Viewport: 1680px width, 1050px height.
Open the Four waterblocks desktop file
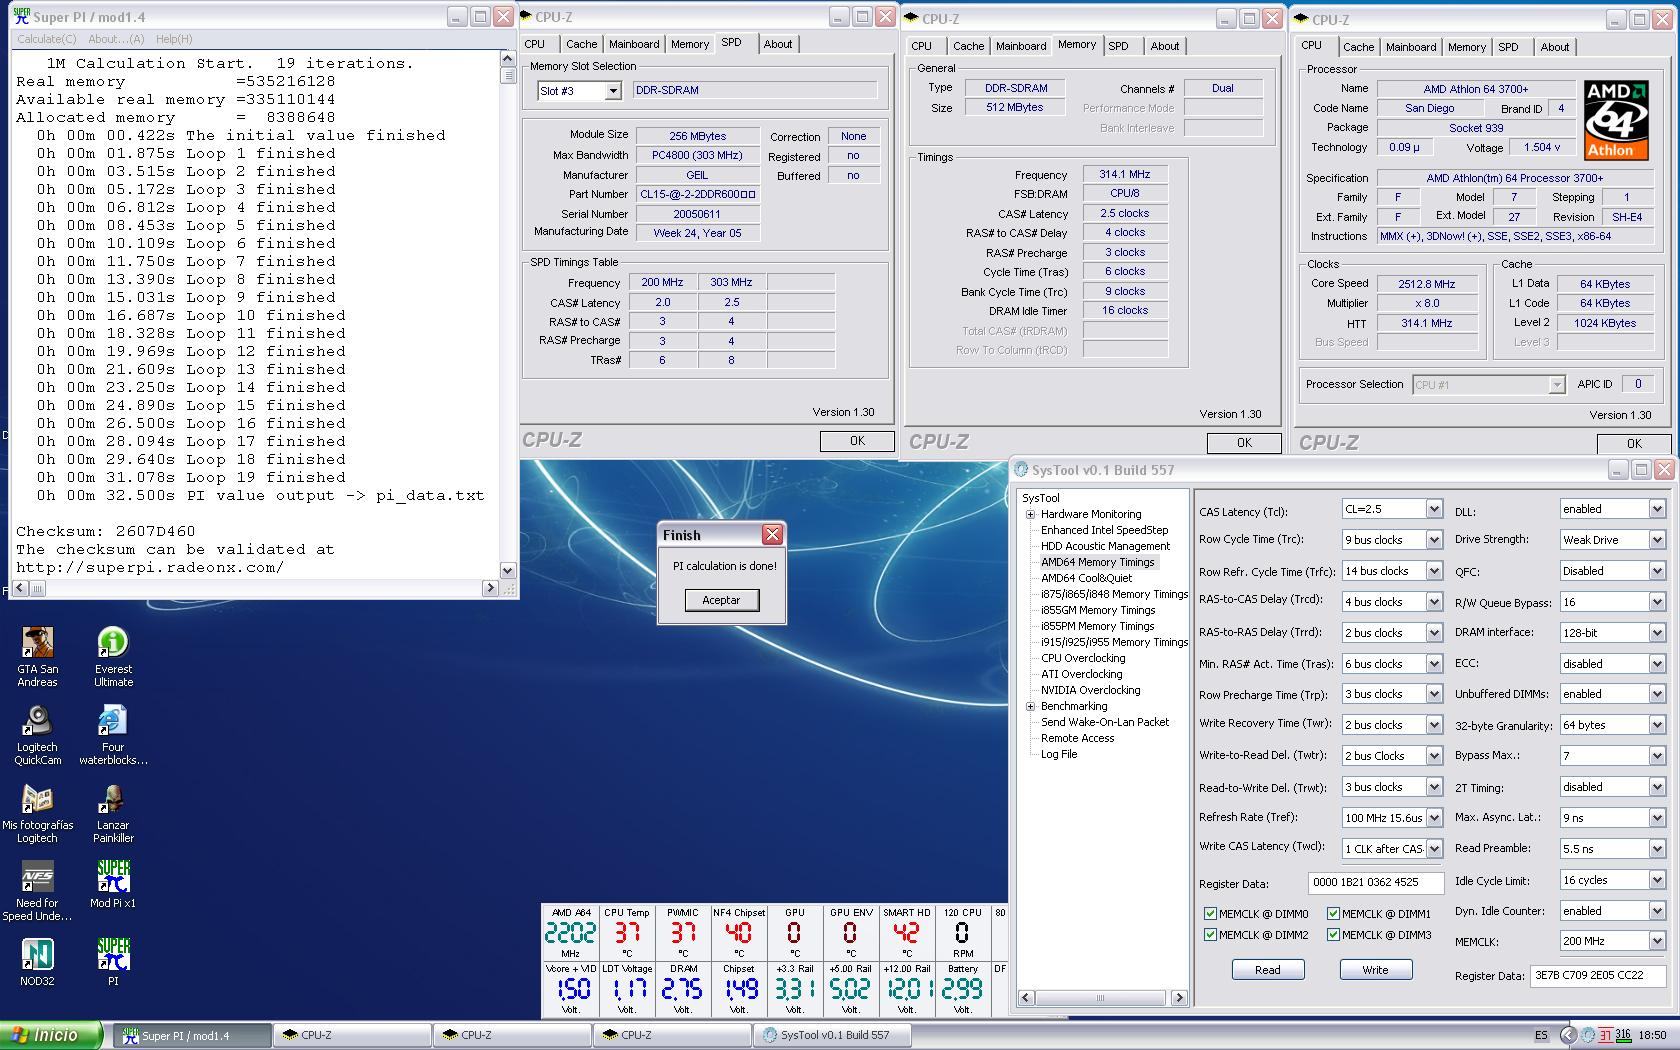point(113,722)
